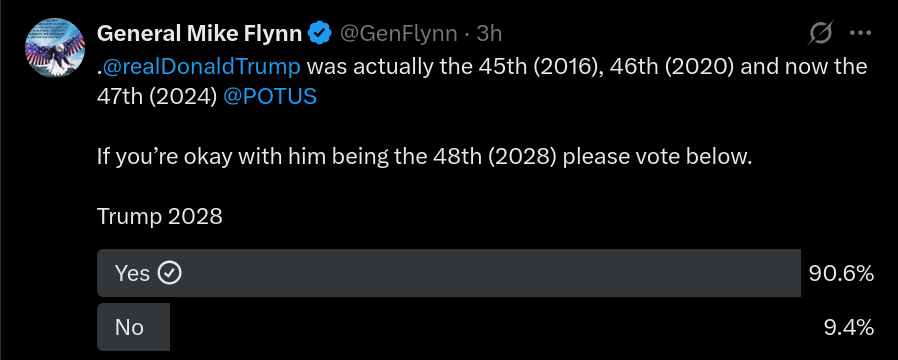Click the "47th (2024)" text
The image size is (898, 360).
coord(157,97)
